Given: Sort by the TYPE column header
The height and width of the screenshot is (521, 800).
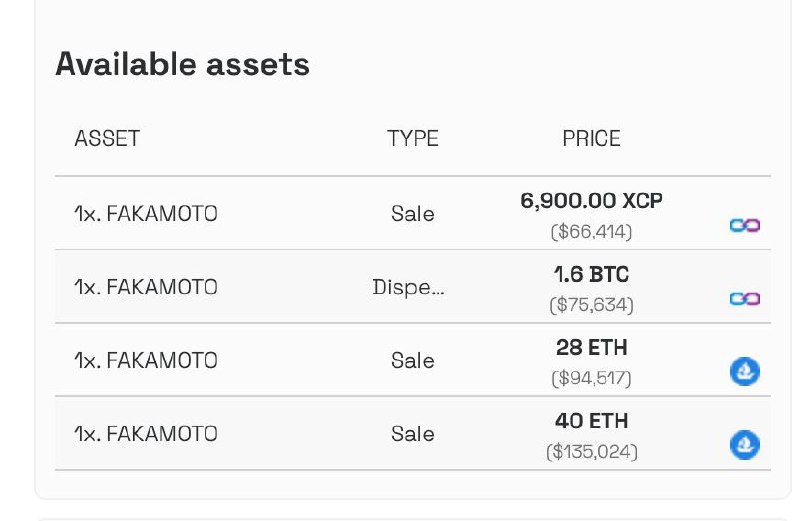Looking at the screenshot, I should tap(413, 138).
